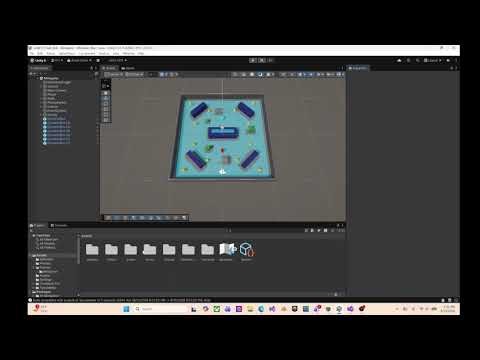Open the Global/Local handle rotation dropdown

pyautogui.click(x=134, y=74)
